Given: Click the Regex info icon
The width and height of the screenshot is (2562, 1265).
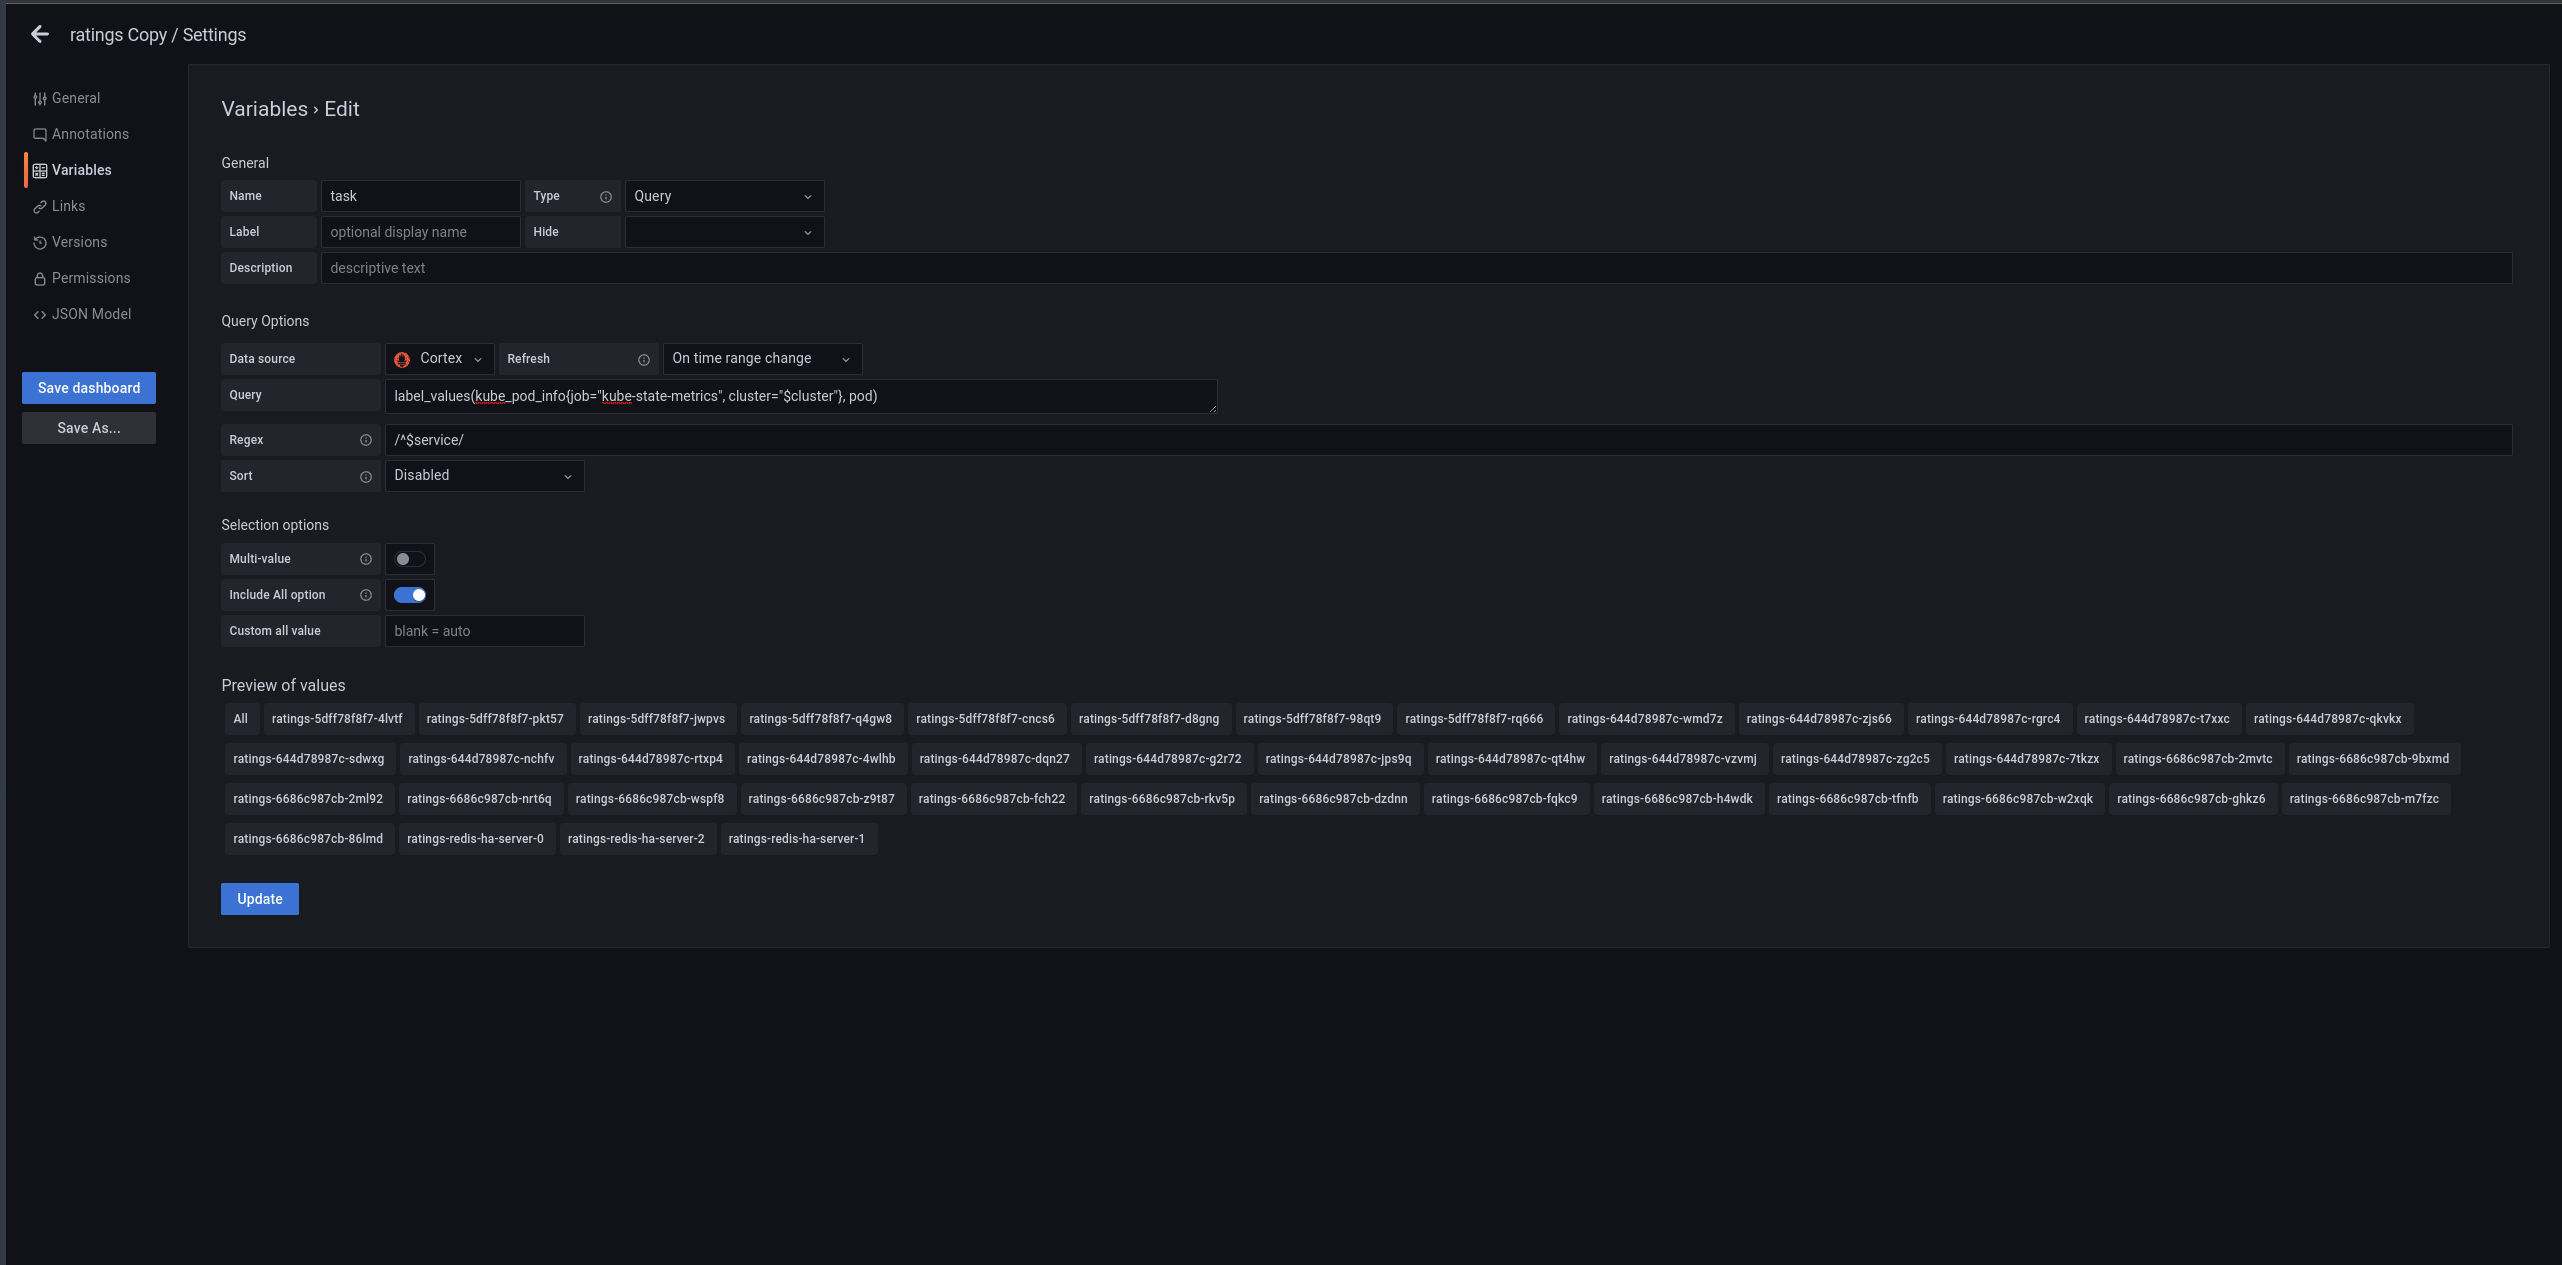Looking at the screenshot, I should 365,440.
